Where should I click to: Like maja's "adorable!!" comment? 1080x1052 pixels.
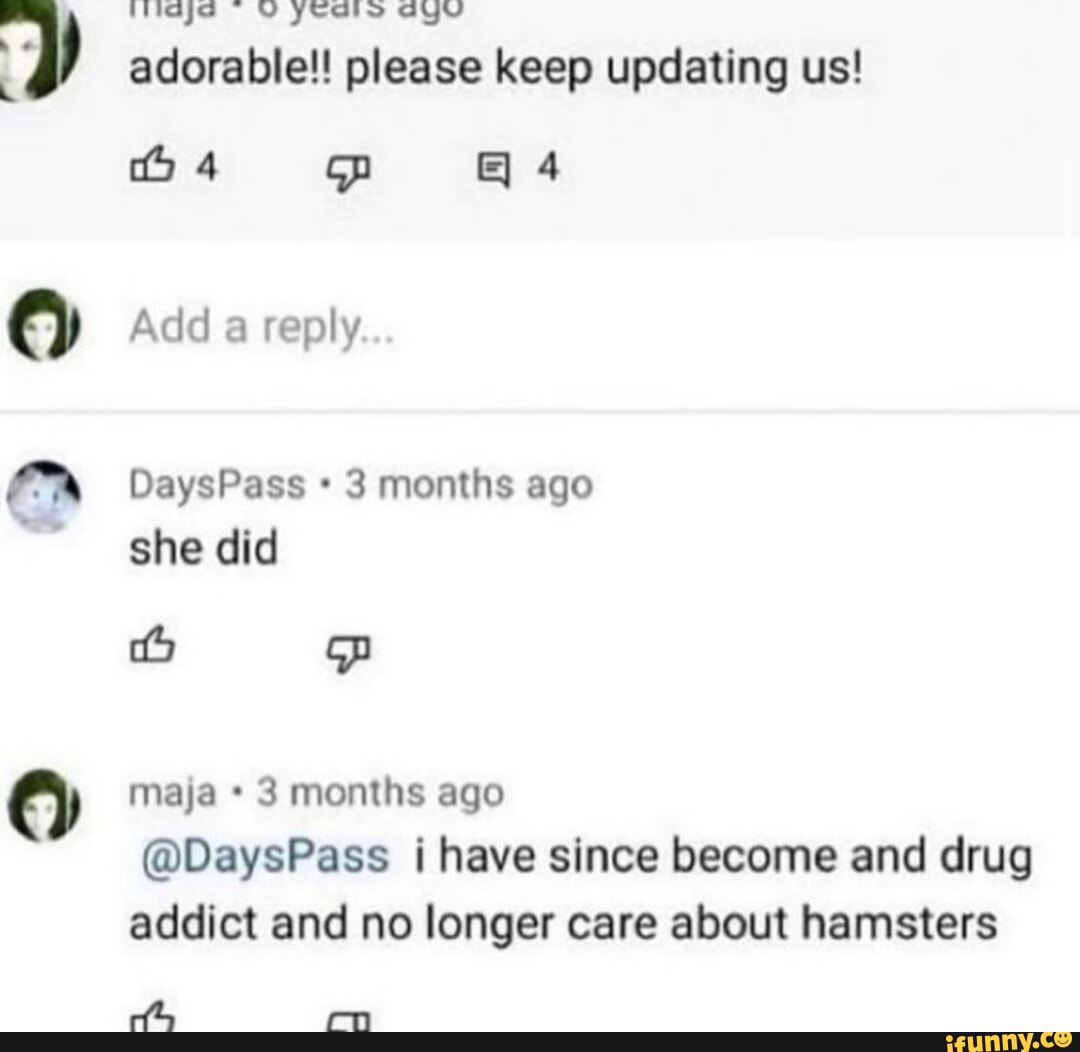coord(151,165)
